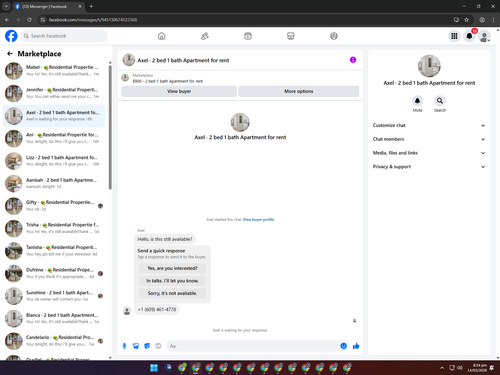Select the Messenger | Facebook browser tab
Image resolution: width=500 pixels, height=375 pixels.
[x=48, y=6]
